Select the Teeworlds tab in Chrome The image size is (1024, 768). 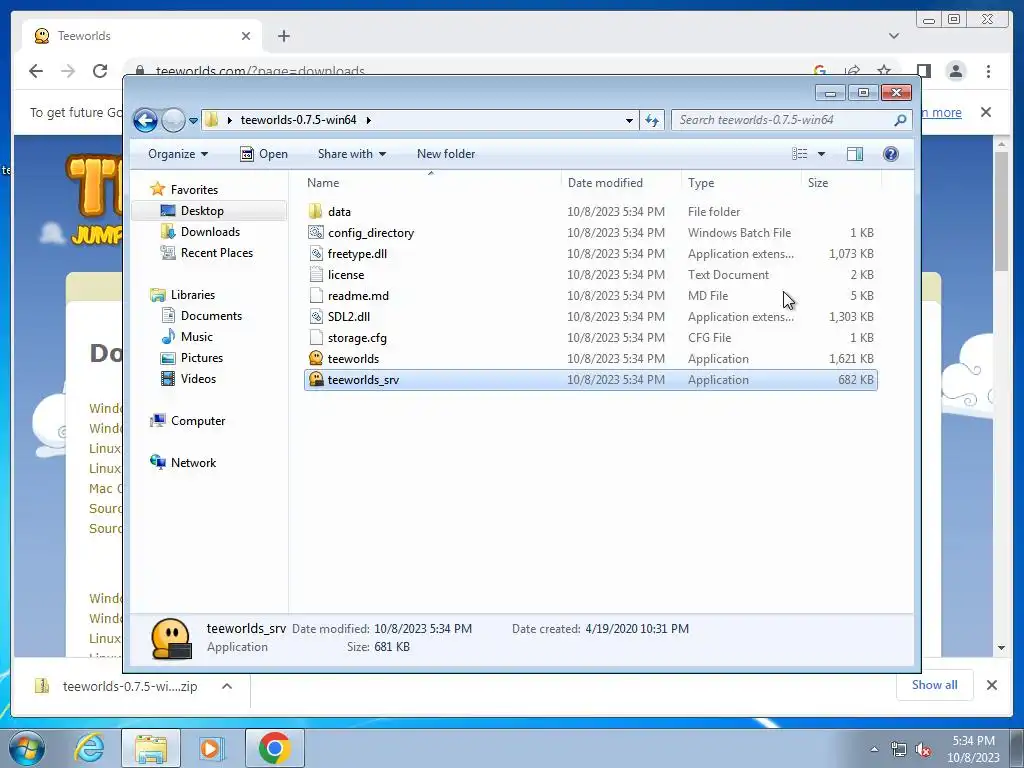[x=142, y=36]
